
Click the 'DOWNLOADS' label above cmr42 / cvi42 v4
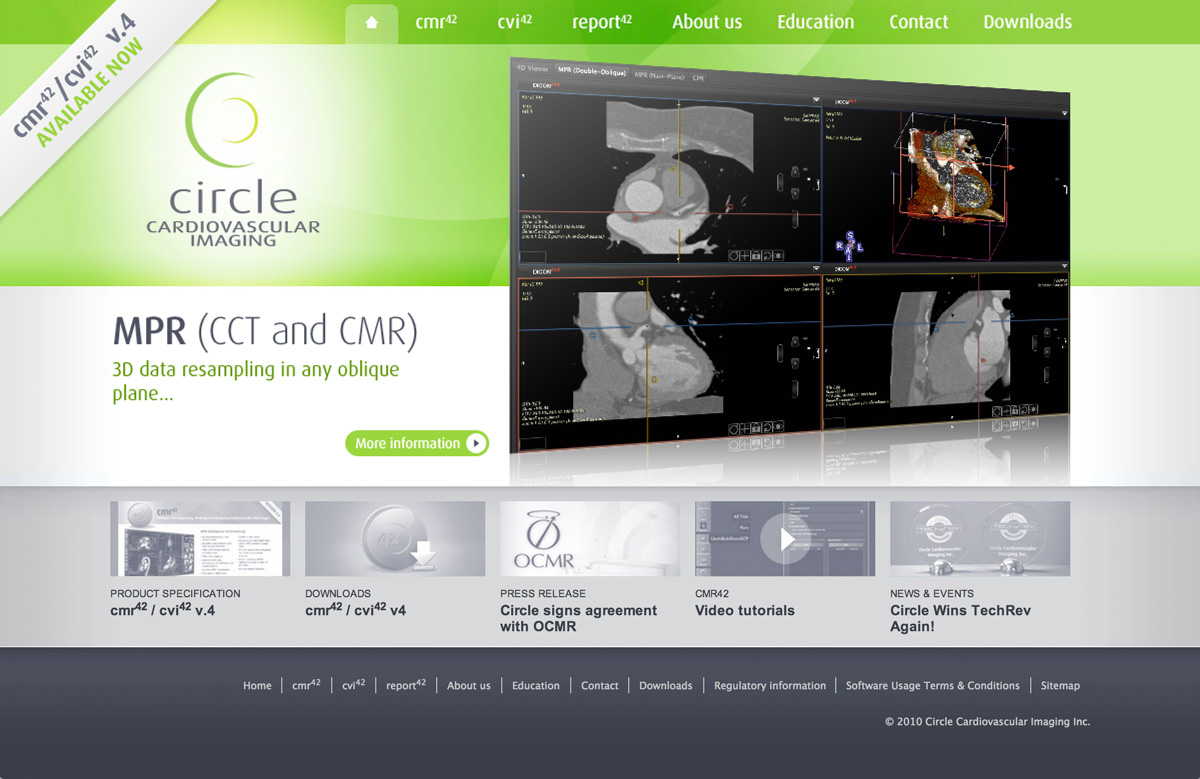(338, 593)
